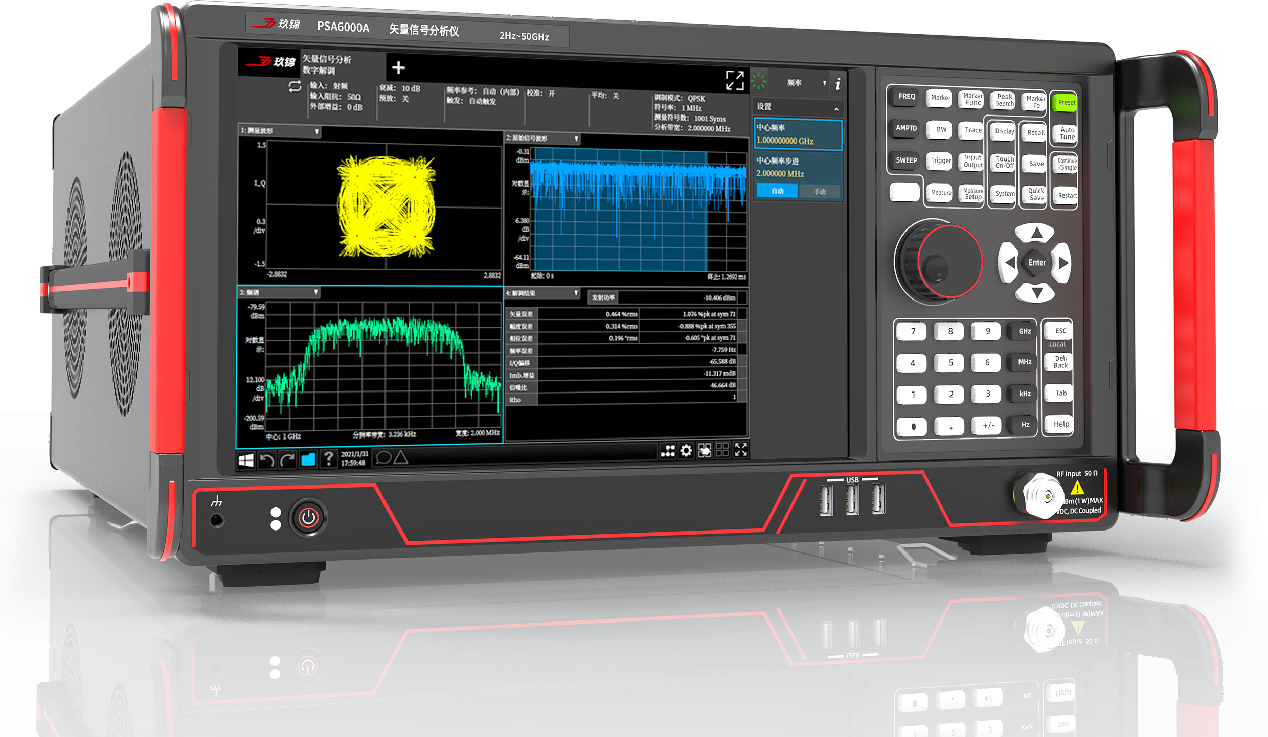Hit the GHz unit key
This screenshot has height=737, width=1268.
[1023, 331]
